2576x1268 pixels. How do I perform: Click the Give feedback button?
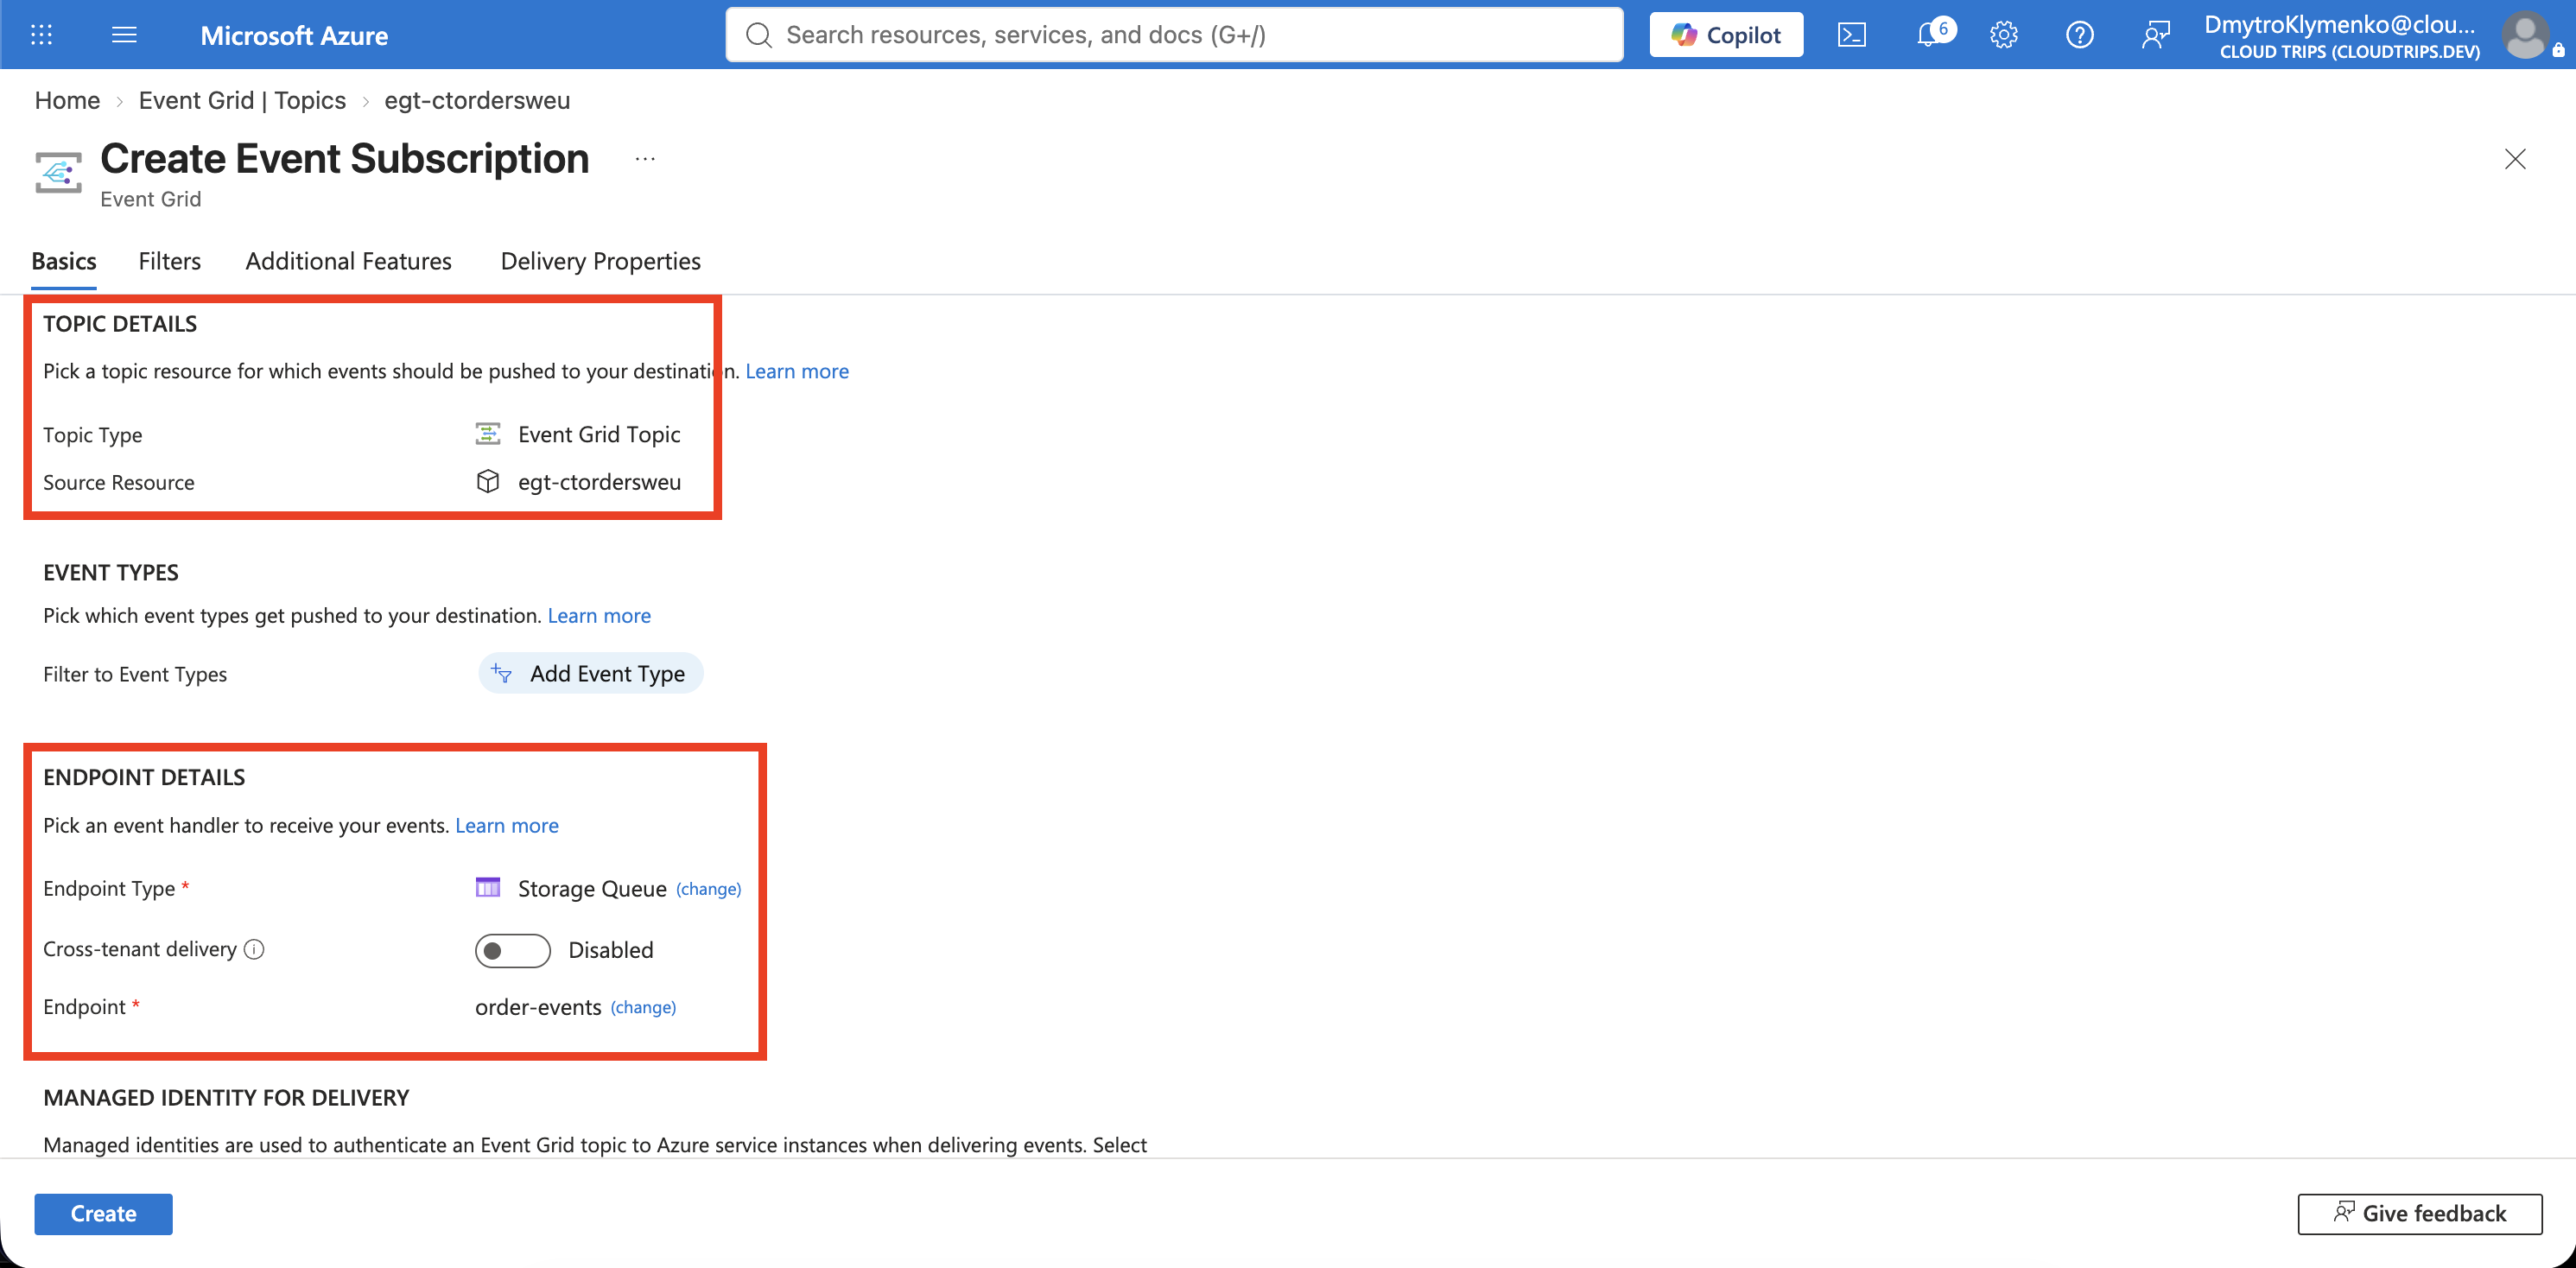[2419, 1213]
